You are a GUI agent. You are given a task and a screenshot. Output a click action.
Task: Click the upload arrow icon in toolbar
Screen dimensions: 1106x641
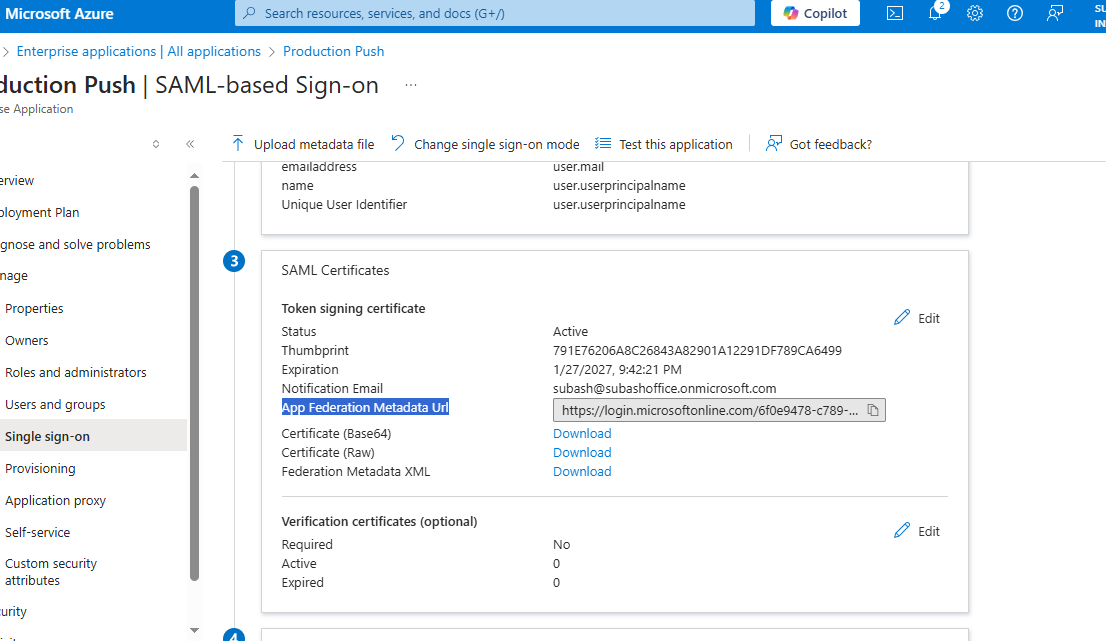pyautogui.click(x=238, y=144)
